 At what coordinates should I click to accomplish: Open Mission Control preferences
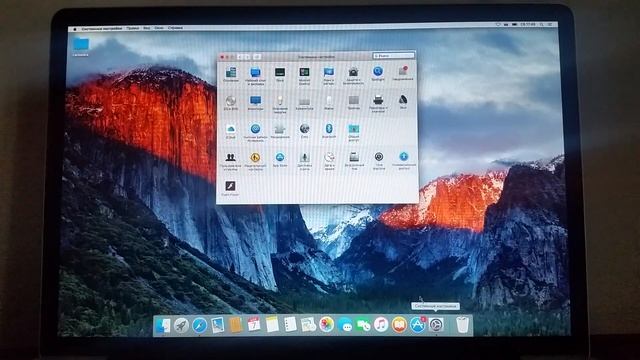304,72
